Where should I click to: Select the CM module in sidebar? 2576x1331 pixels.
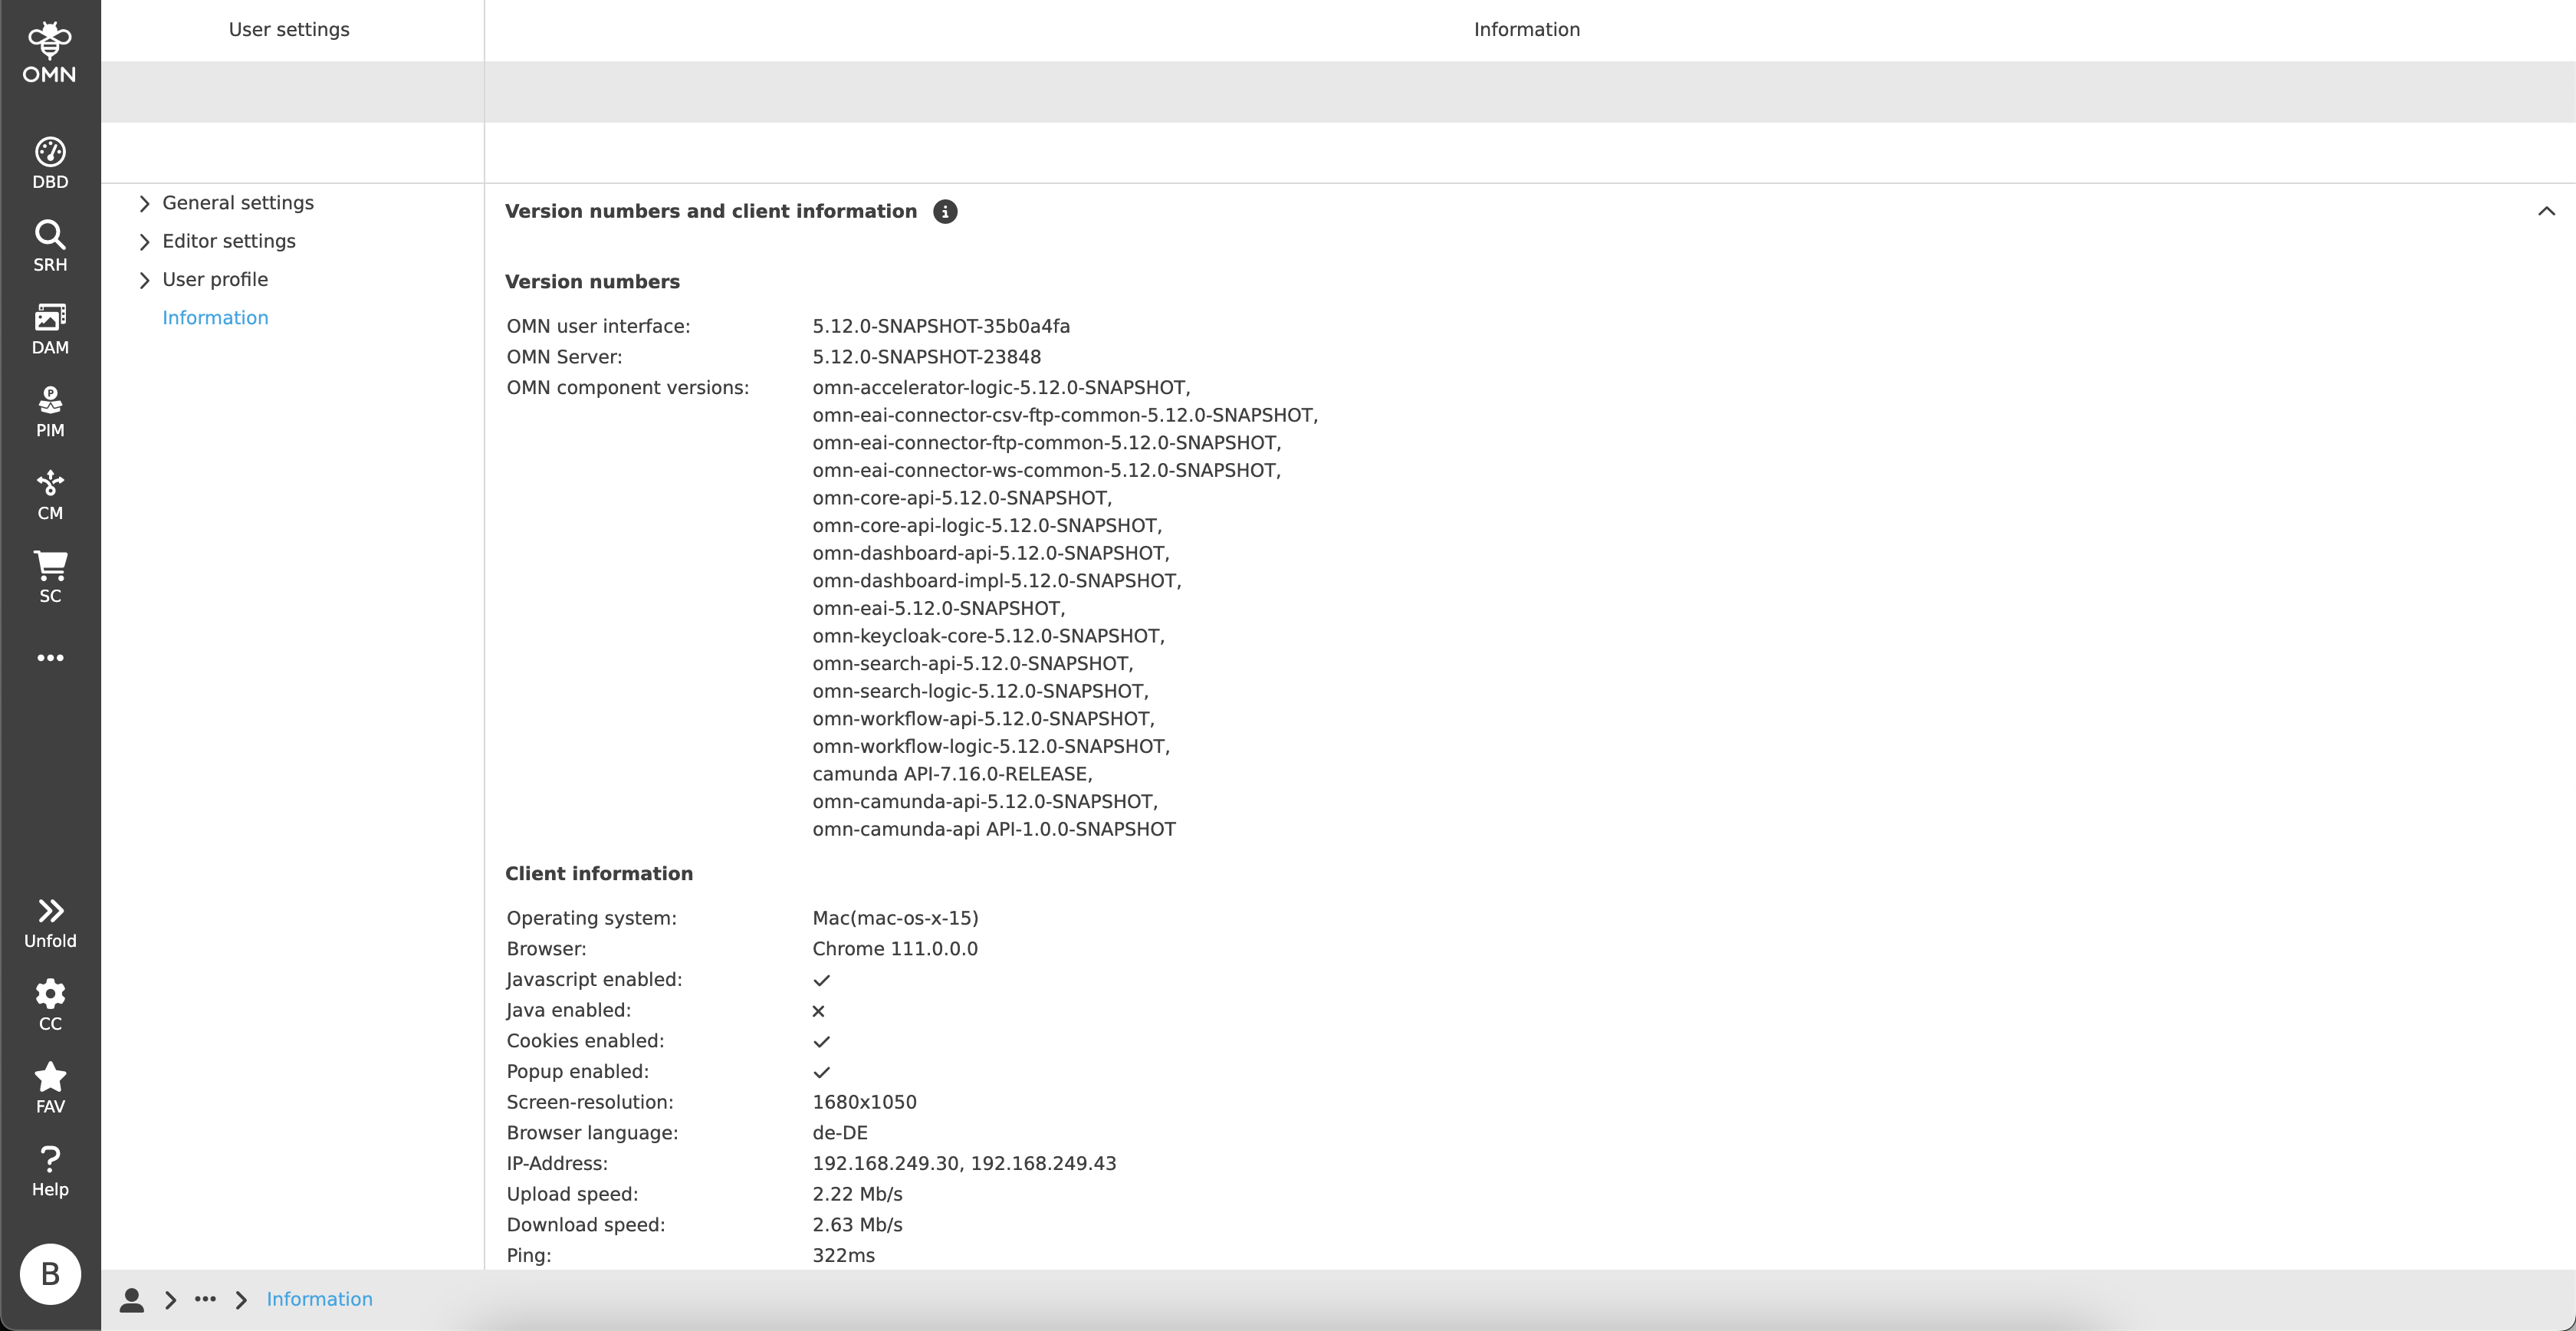tap(50, 492)
